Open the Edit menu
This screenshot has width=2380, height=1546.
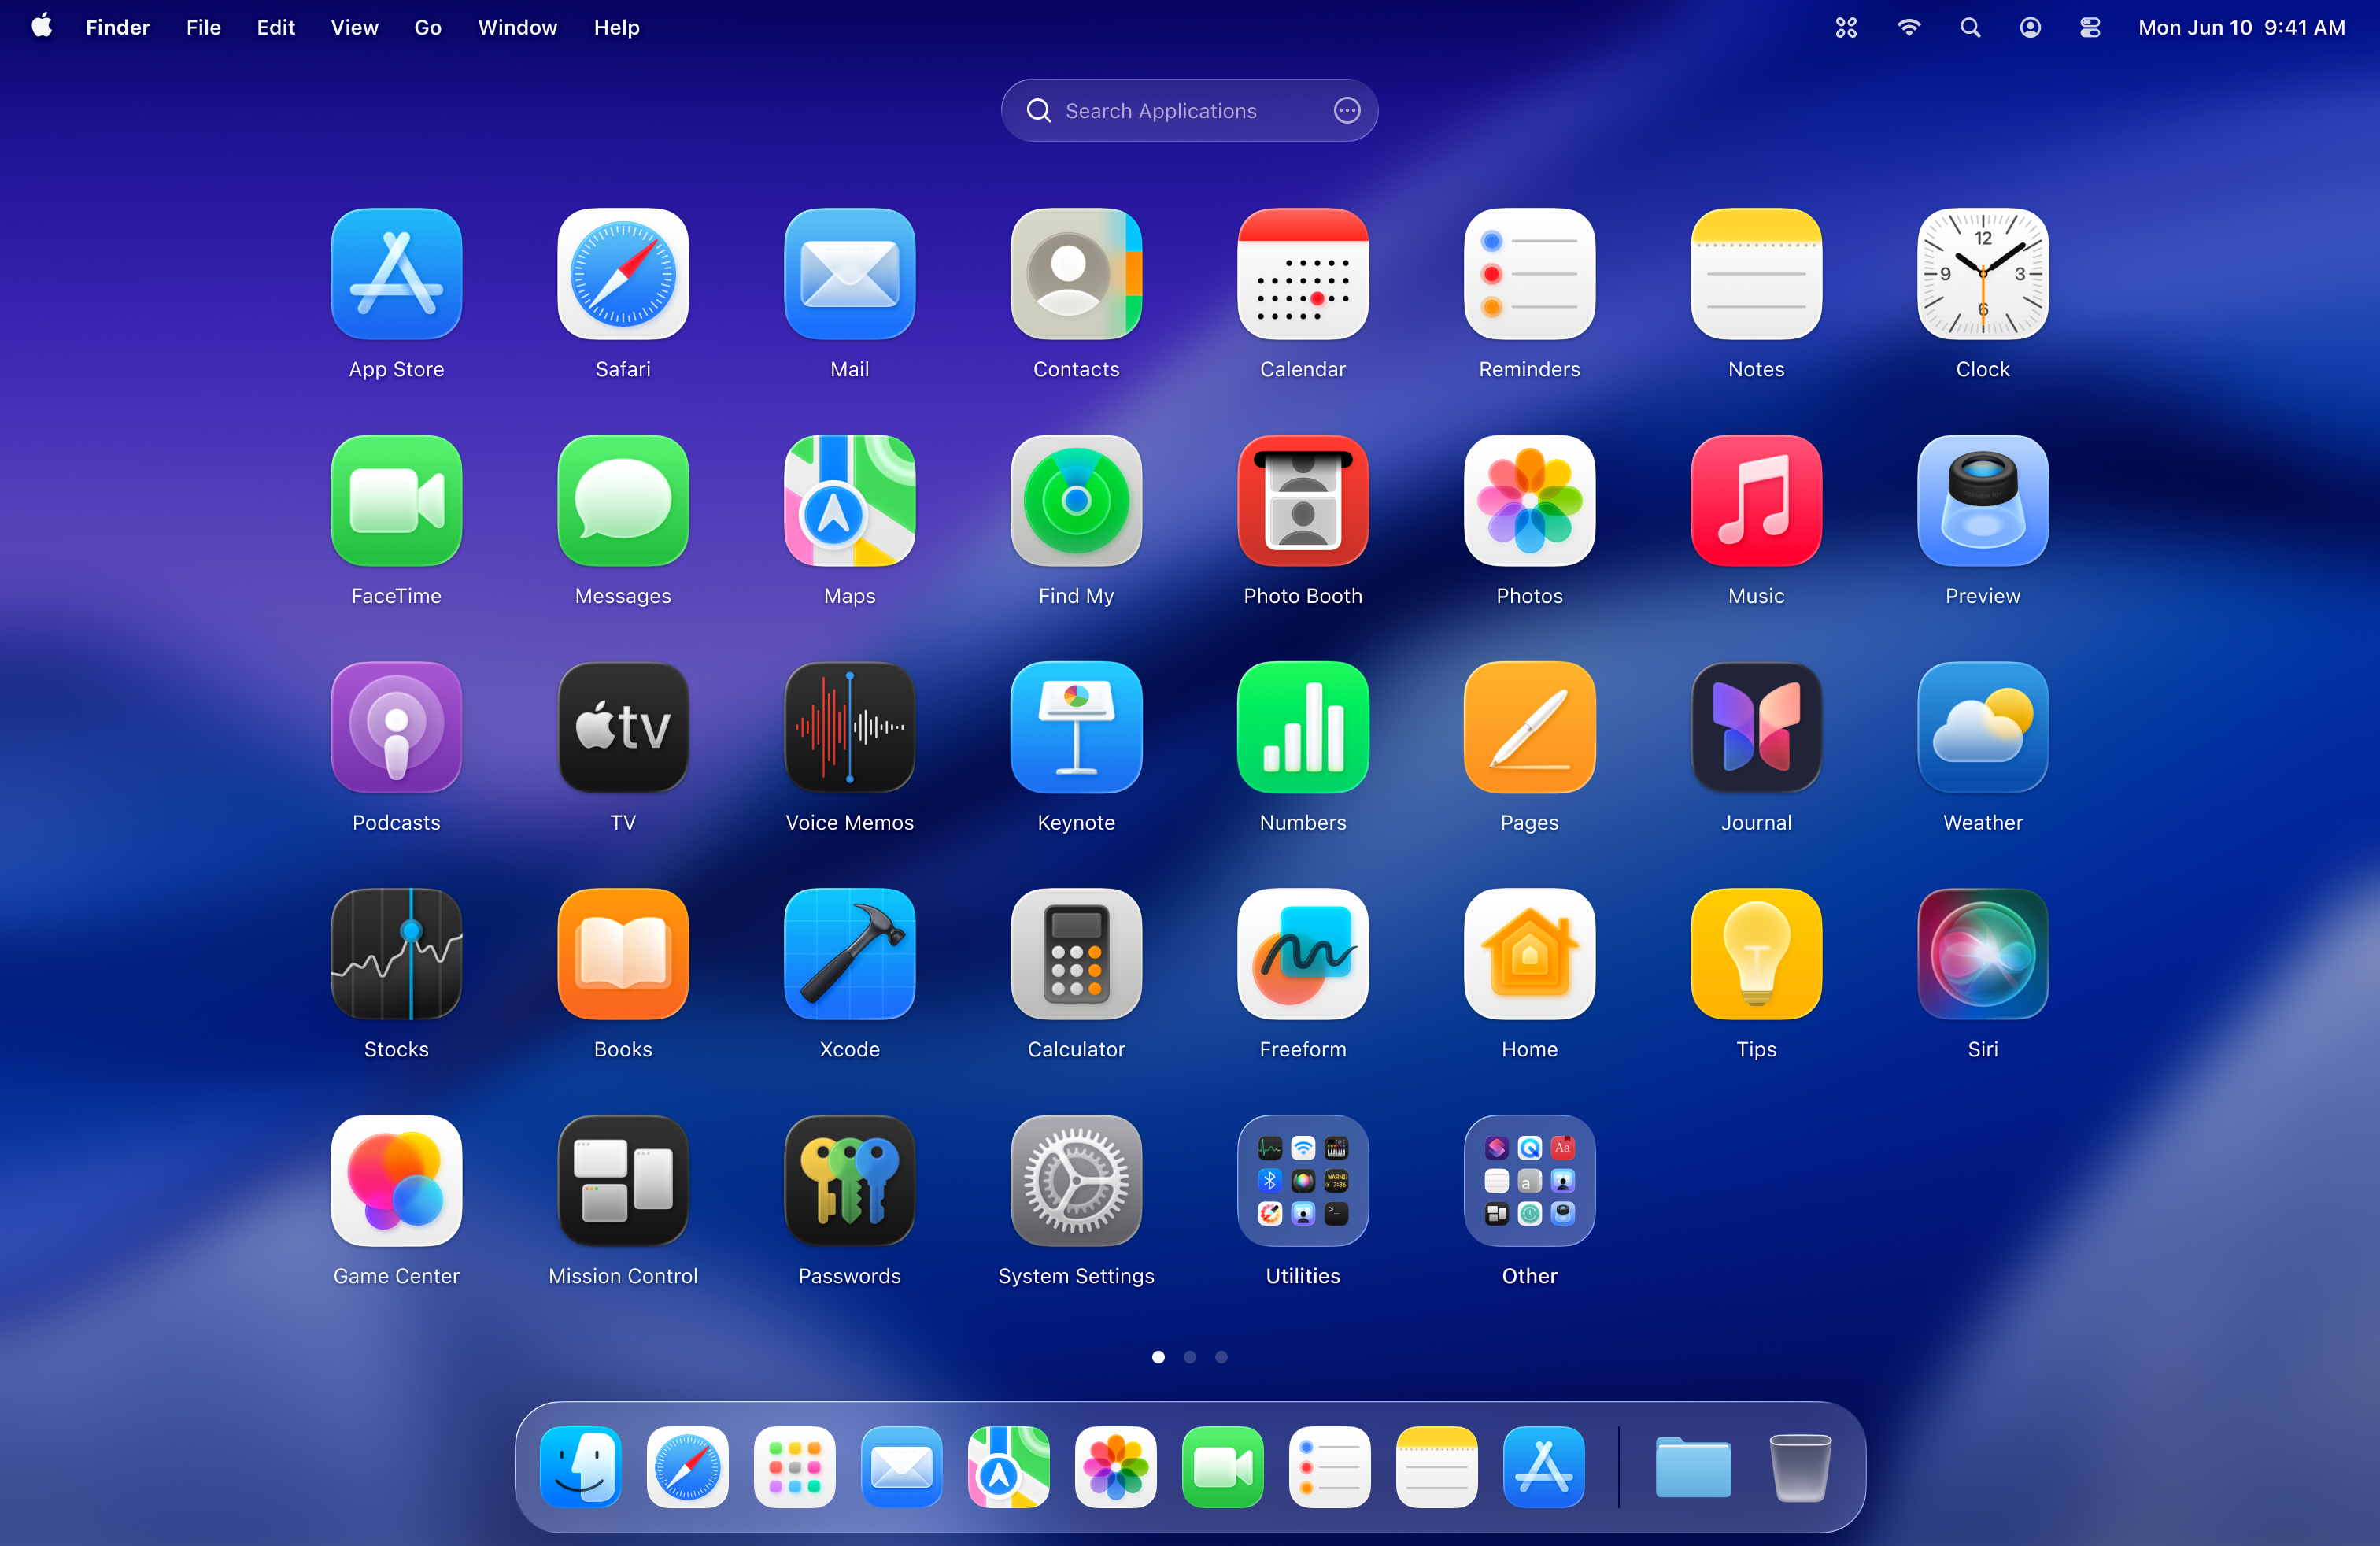pos(275,27)
